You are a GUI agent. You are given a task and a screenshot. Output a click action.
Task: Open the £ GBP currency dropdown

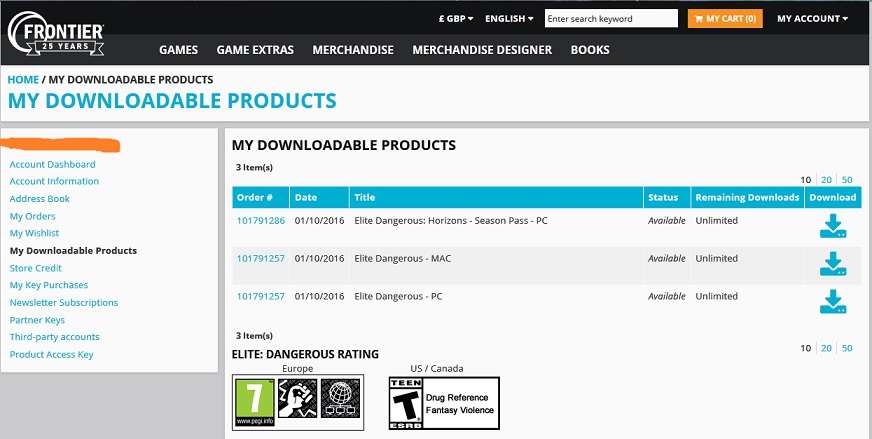(456, 18)
